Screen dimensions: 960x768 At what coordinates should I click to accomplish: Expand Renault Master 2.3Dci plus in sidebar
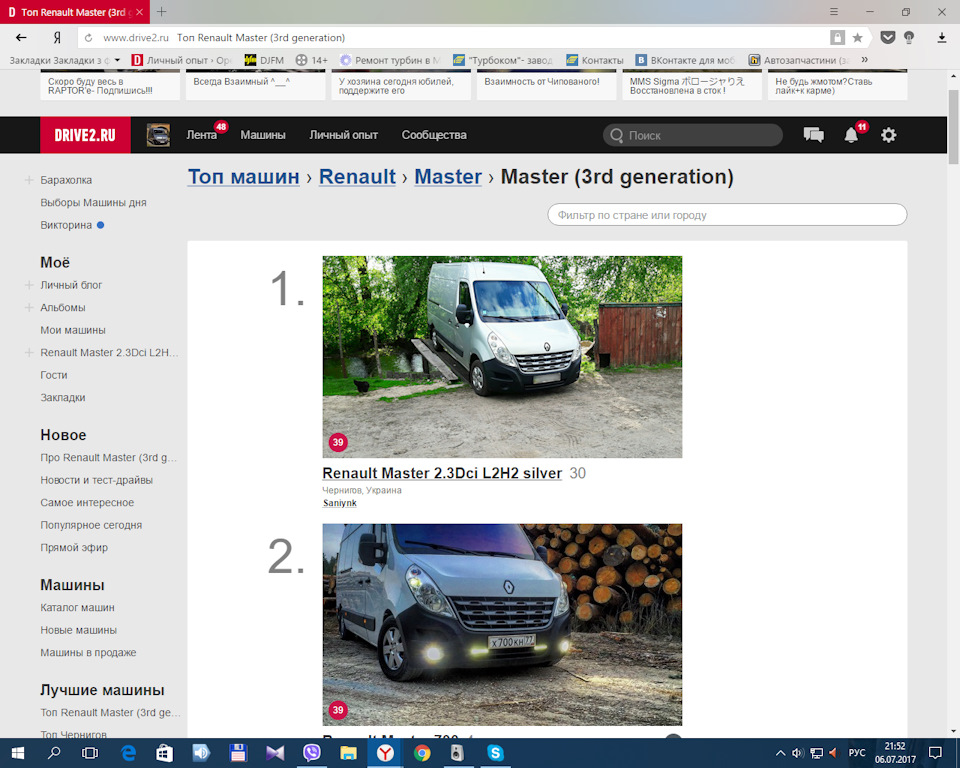[x=29, y=353]
